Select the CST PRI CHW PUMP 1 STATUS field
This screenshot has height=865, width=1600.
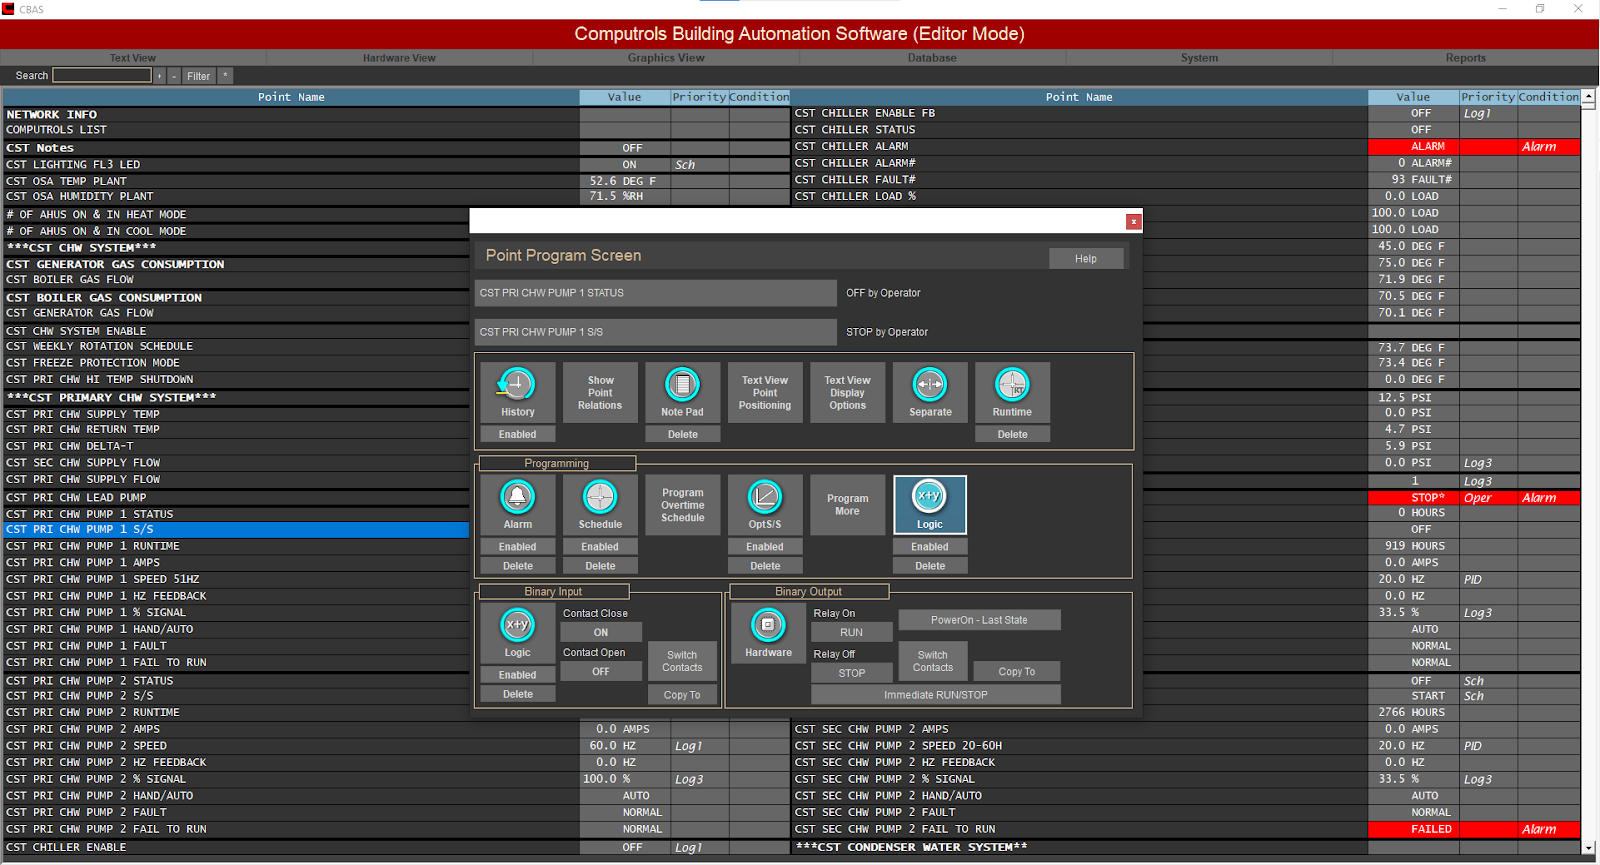pos(656,293)
